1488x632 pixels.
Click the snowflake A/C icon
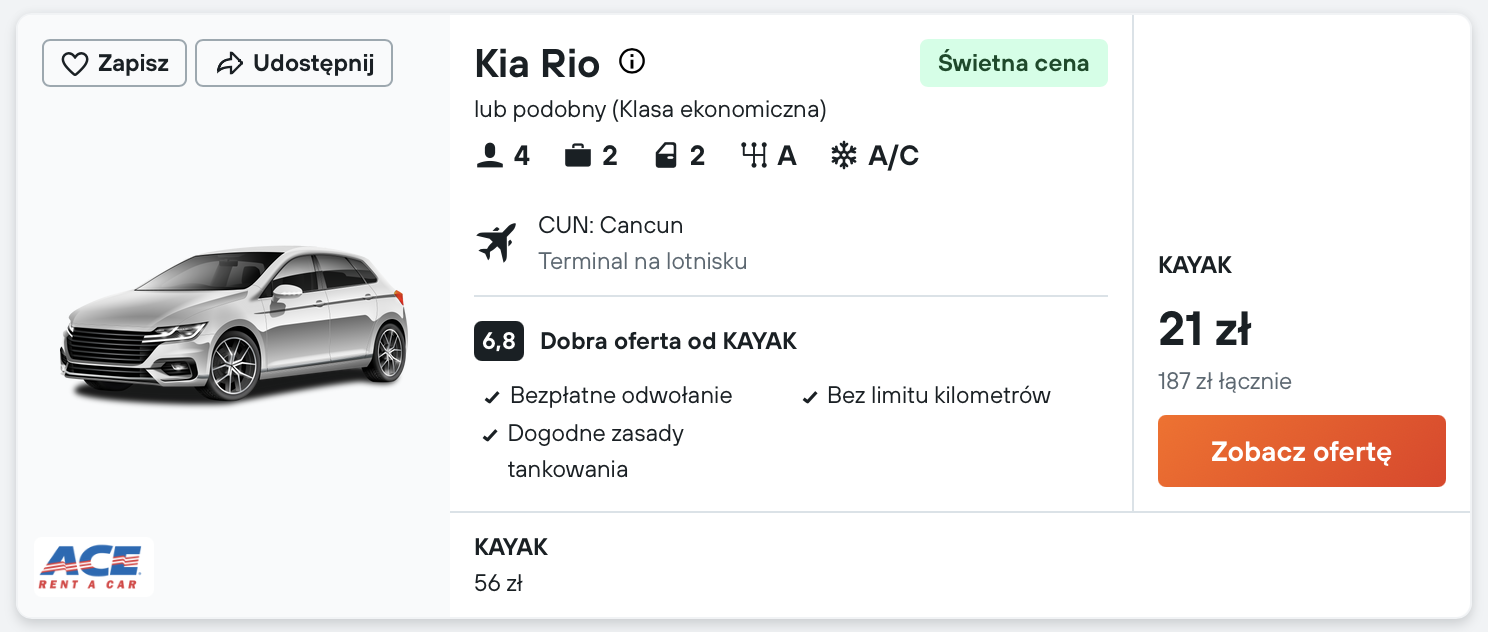pos(844,156)
